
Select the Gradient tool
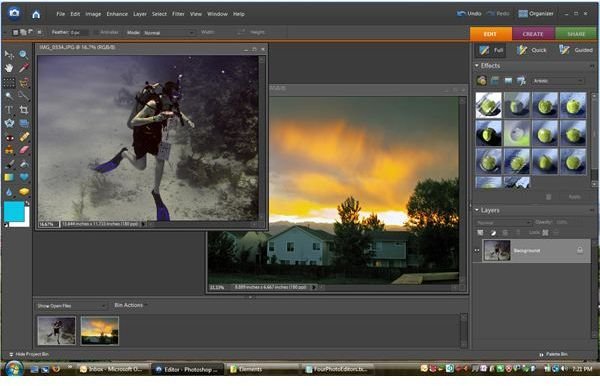9,177
